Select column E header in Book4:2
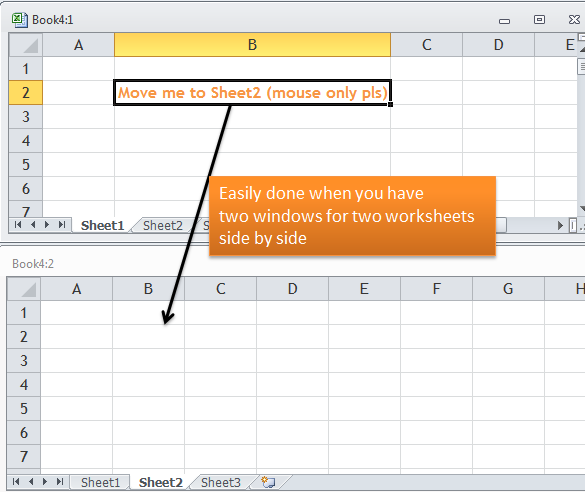This screenshot has height=492, width=585. pos(364,289)
